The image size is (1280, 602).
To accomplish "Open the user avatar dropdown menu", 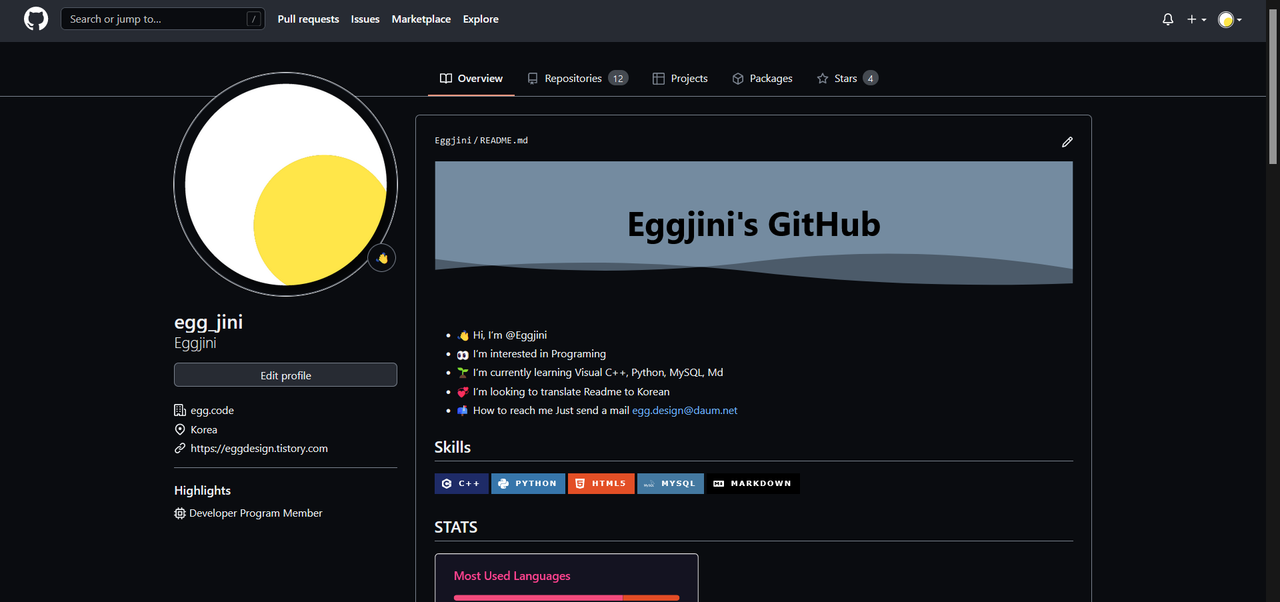I will tap(1230, 19).
